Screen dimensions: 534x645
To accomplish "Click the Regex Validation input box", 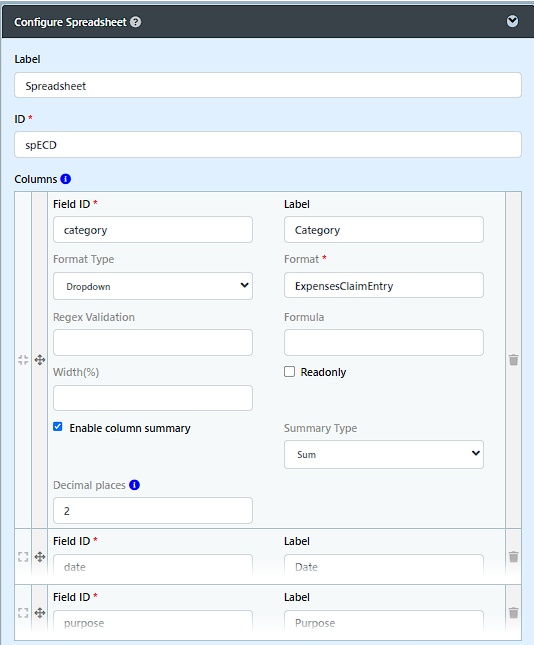I will pos(153,342).
